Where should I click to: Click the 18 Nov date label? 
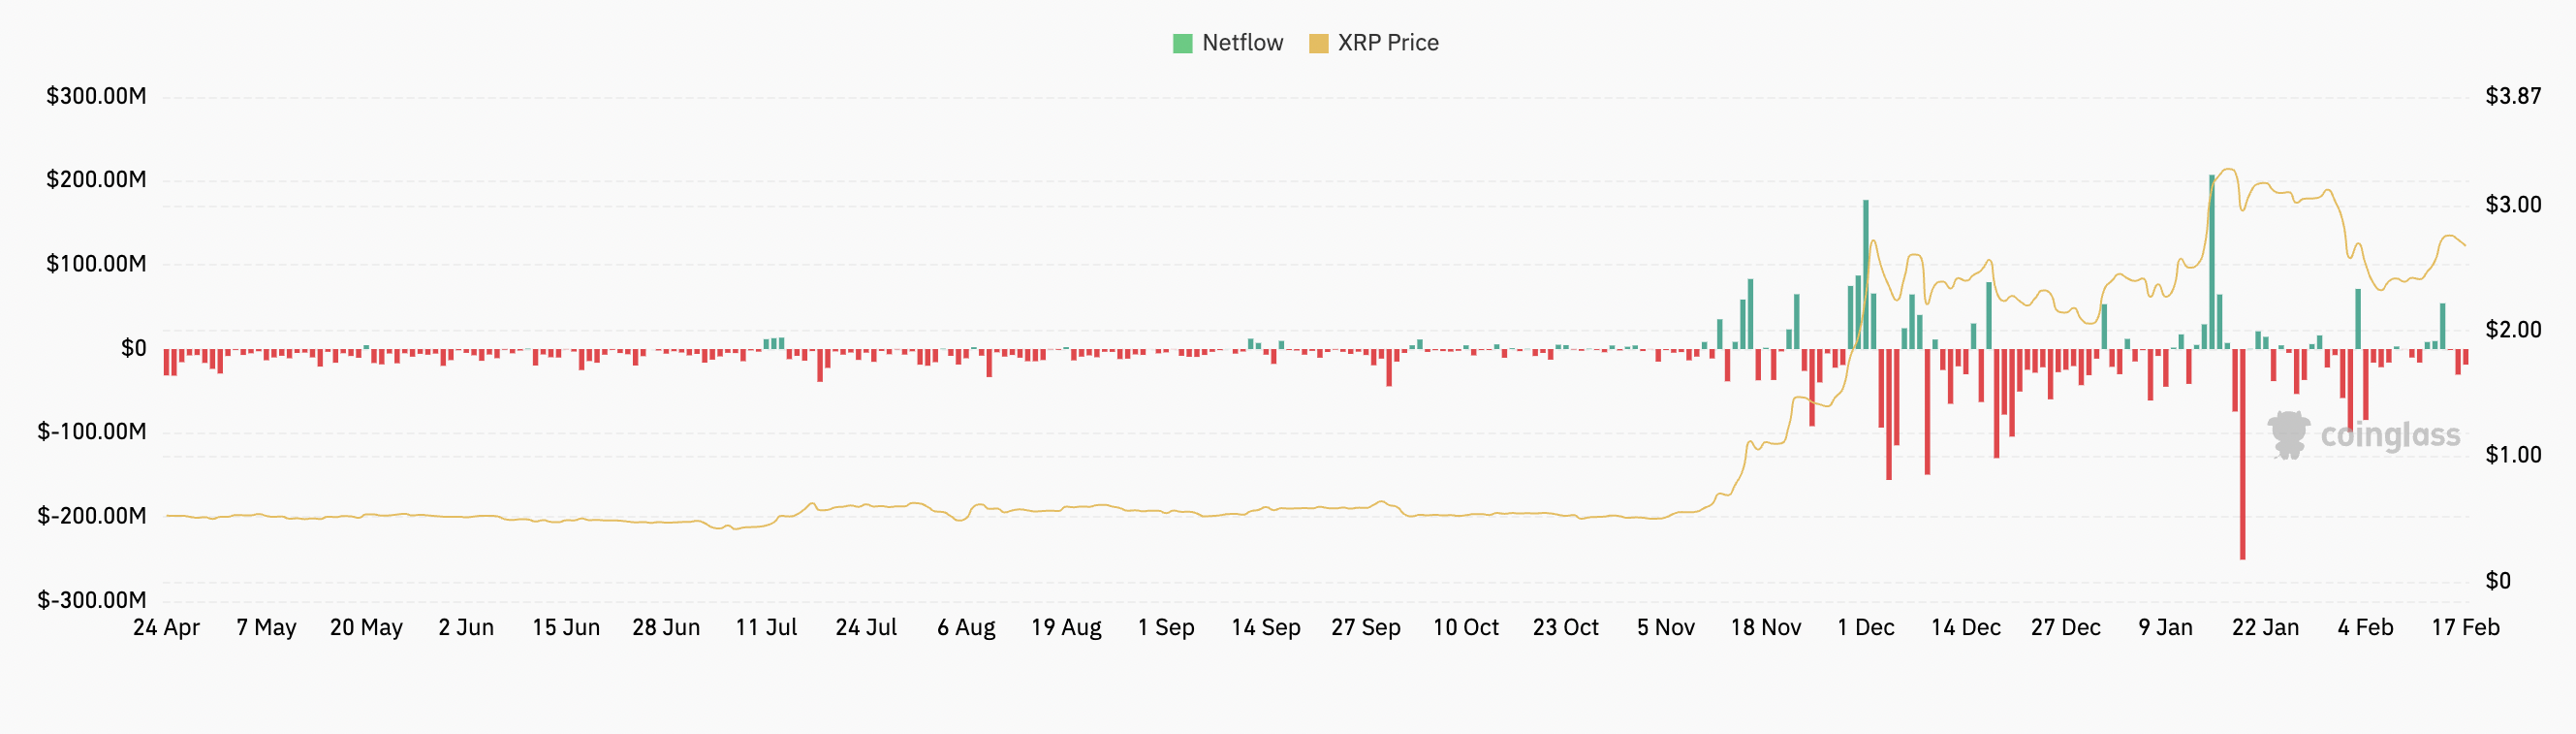coord(1766,627)
